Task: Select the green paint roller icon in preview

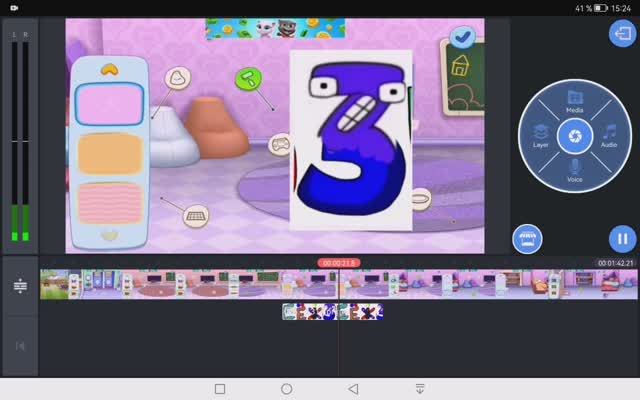Action: point(249,79)
